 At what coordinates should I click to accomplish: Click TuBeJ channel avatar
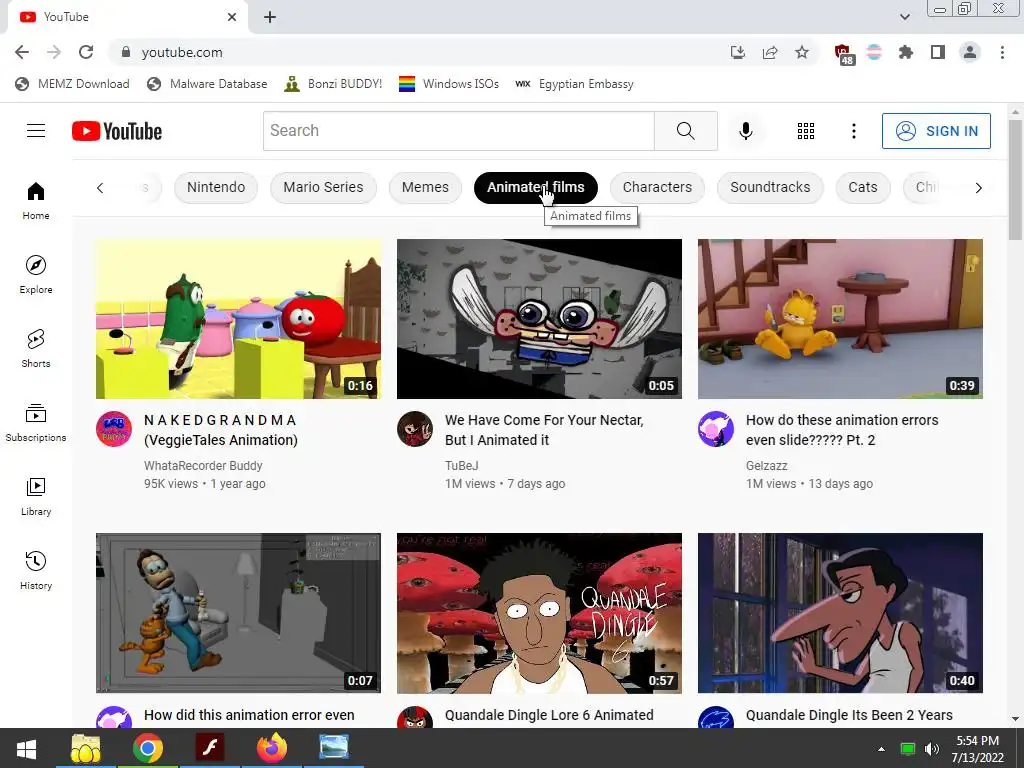415,429
